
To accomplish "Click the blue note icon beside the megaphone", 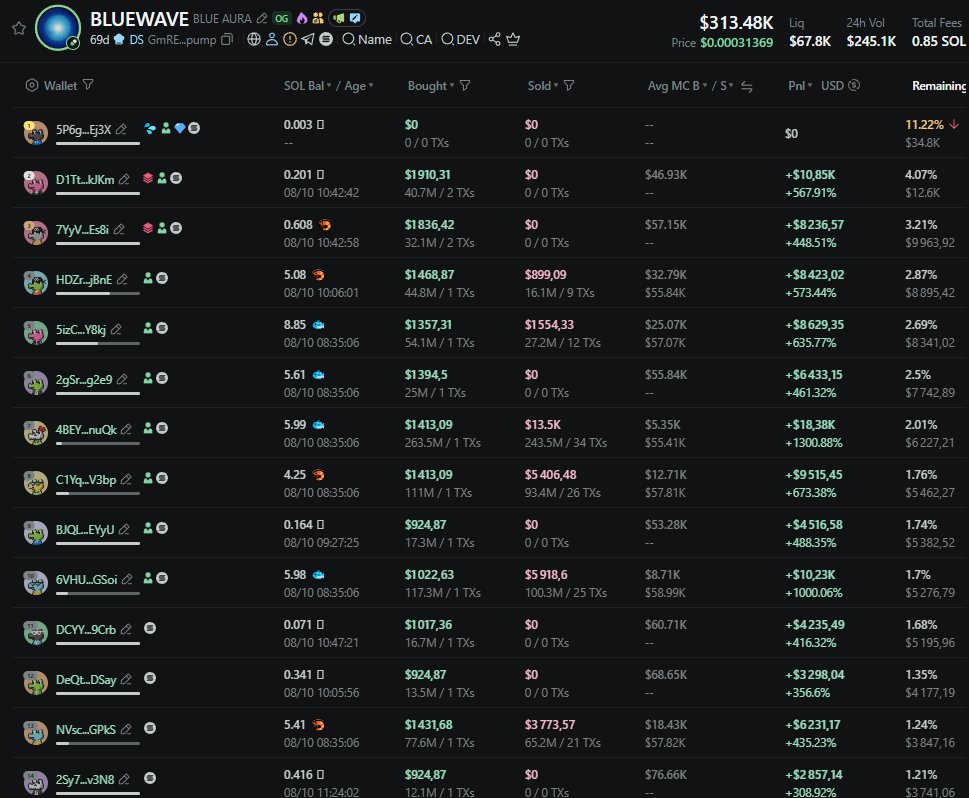I will pyautogui.click(x=355, y=19).
